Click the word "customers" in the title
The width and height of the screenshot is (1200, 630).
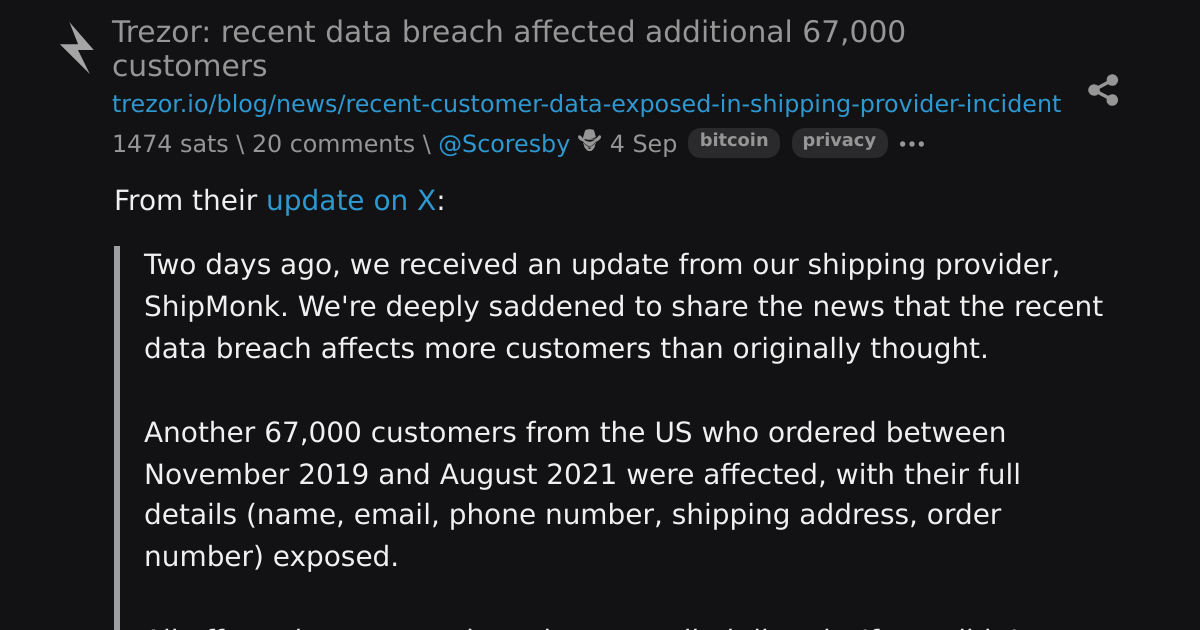189,67
